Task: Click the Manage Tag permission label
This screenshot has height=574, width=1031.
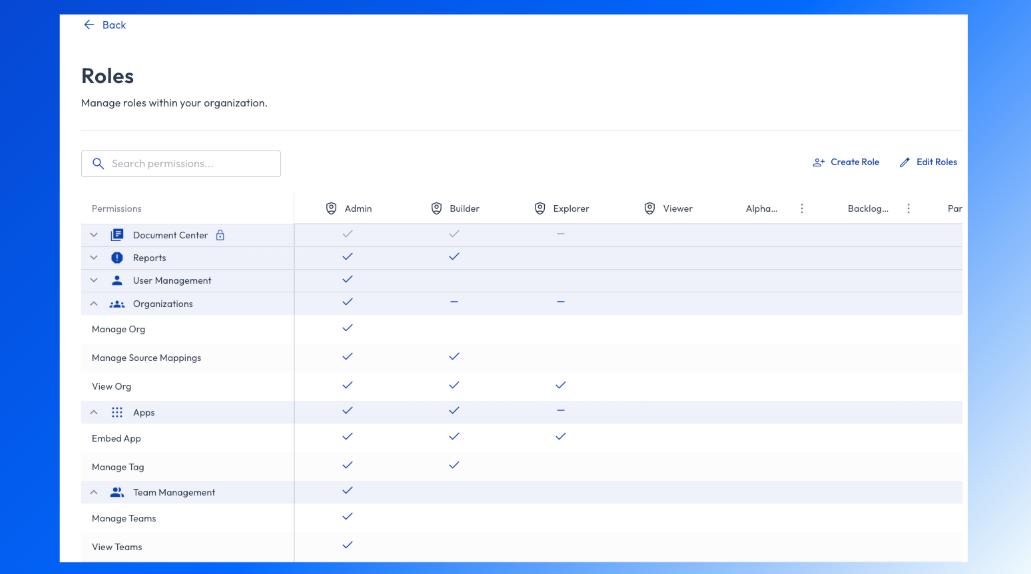Action: coord(118,467)
